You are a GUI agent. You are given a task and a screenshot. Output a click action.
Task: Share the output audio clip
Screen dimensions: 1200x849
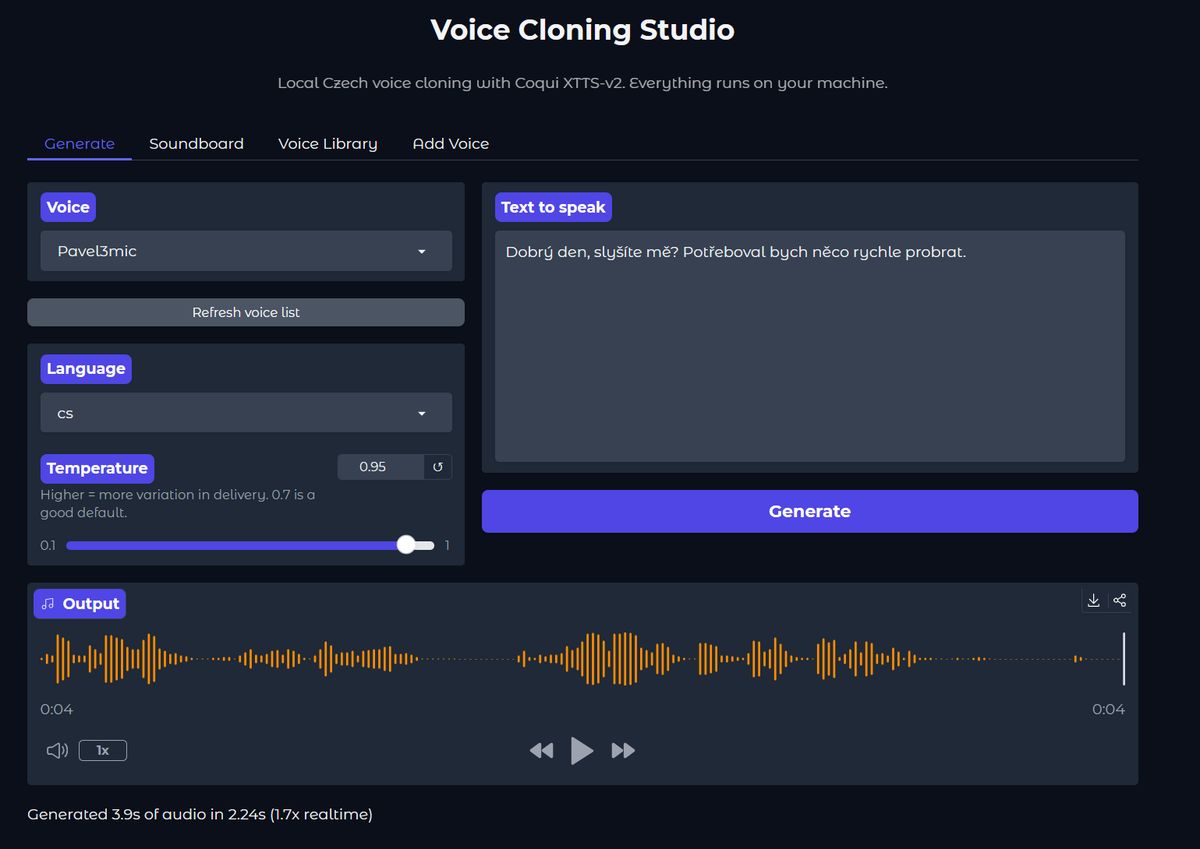coord(1120,600)
